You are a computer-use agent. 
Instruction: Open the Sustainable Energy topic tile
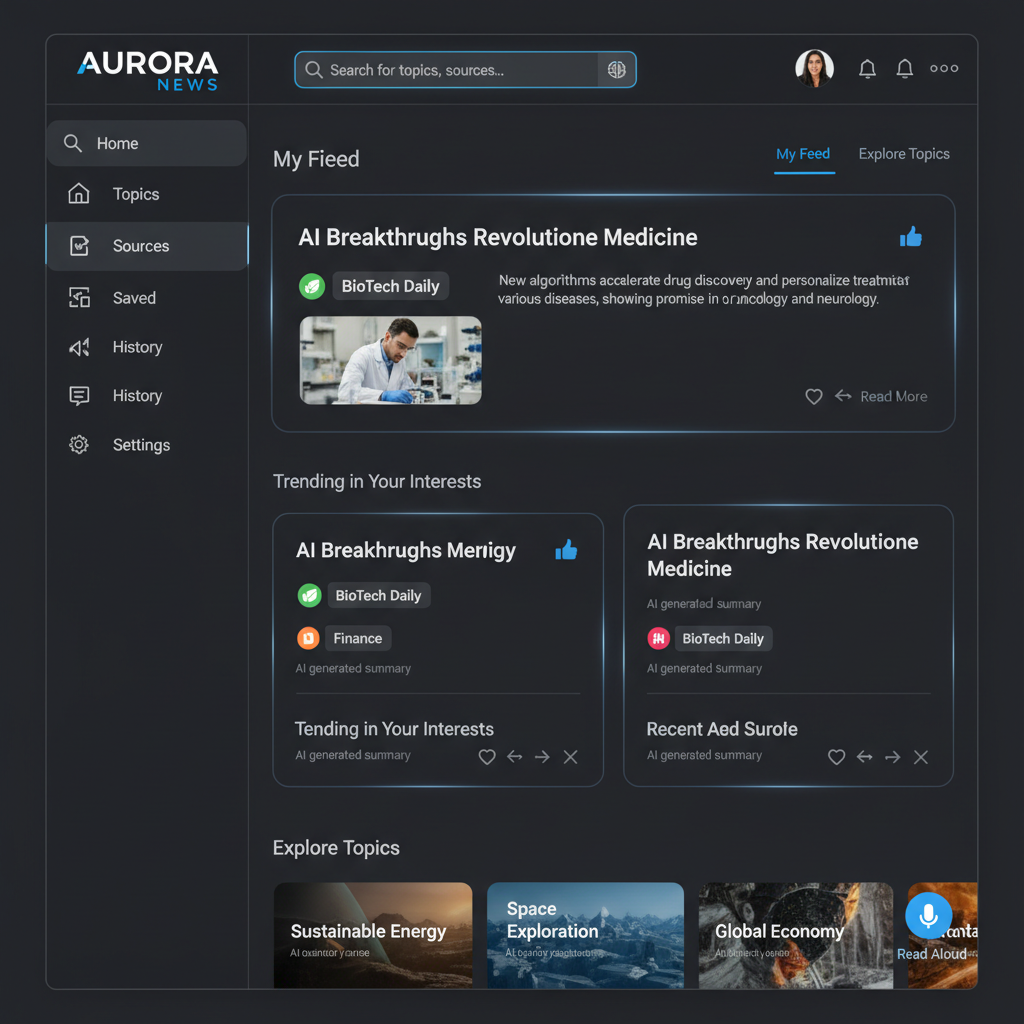[372, 935]
